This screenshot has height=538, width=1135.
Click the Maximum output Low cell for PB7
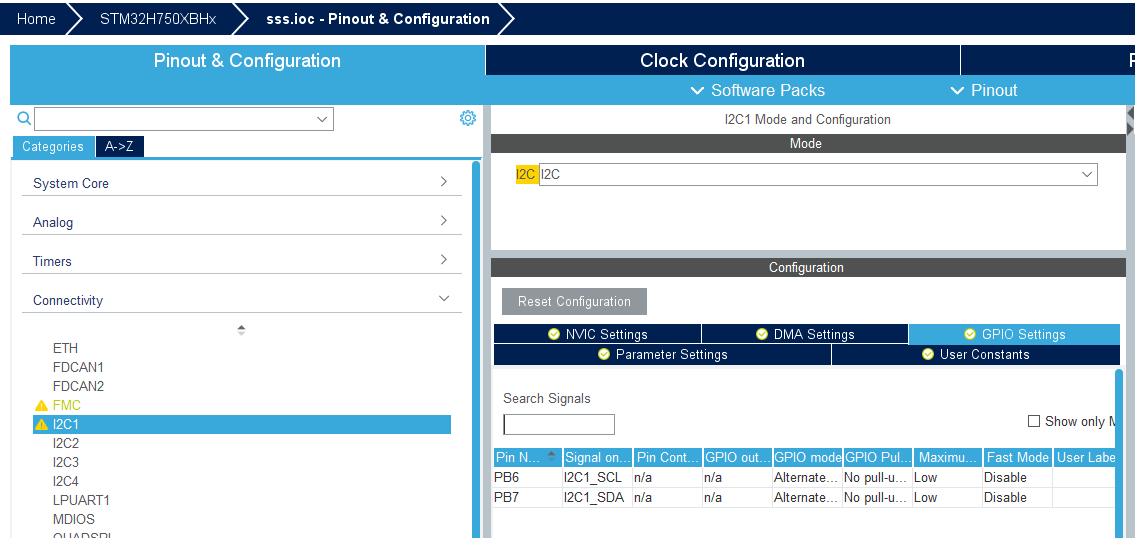[x=948, y=497]
